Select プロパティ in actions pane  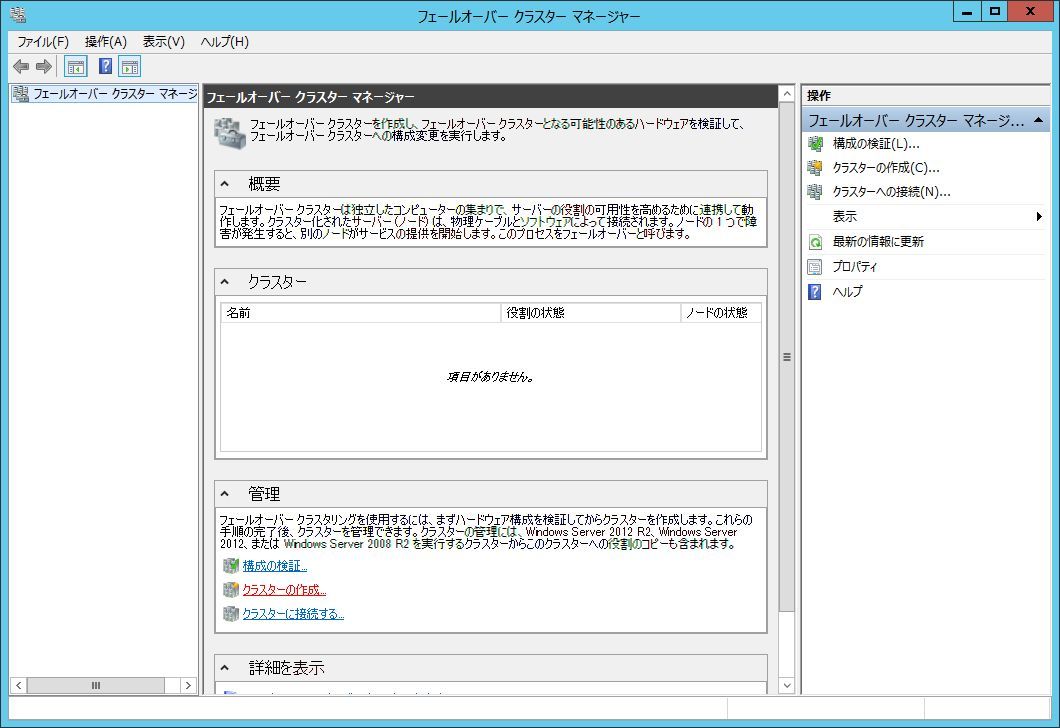pos(854,267)
